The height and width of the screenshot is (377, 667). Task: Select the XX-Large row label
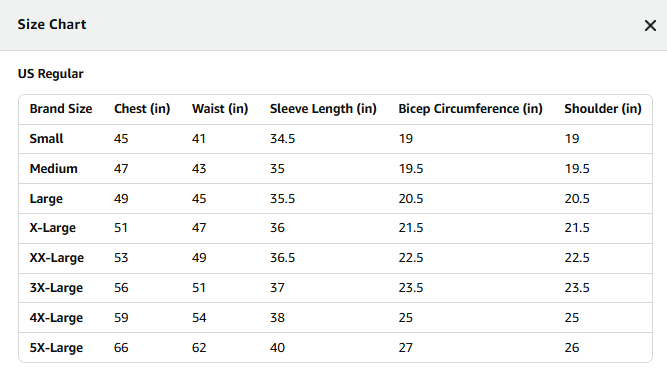coord(57,258)
